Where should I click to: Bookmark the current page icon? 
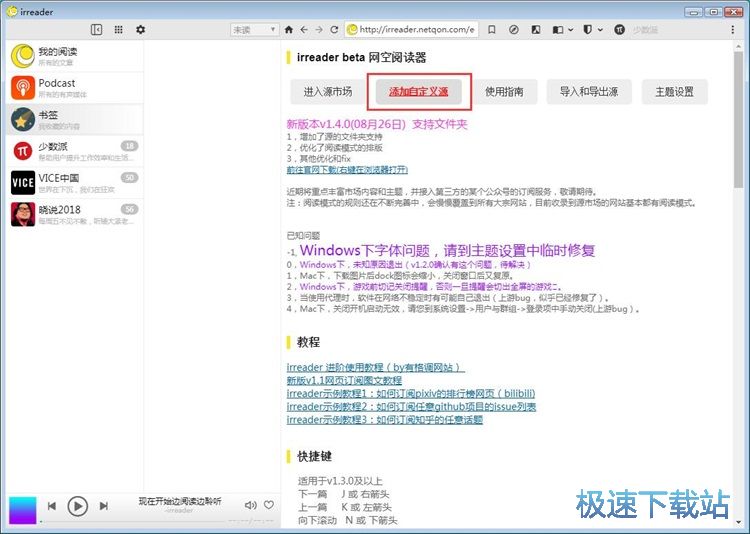[x=491, y=30]
